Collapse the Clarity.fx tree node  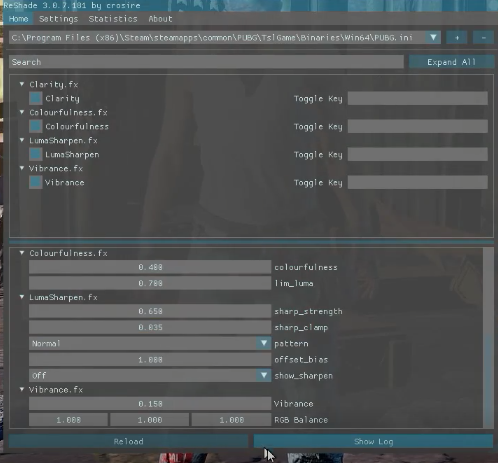coord(22,84)
